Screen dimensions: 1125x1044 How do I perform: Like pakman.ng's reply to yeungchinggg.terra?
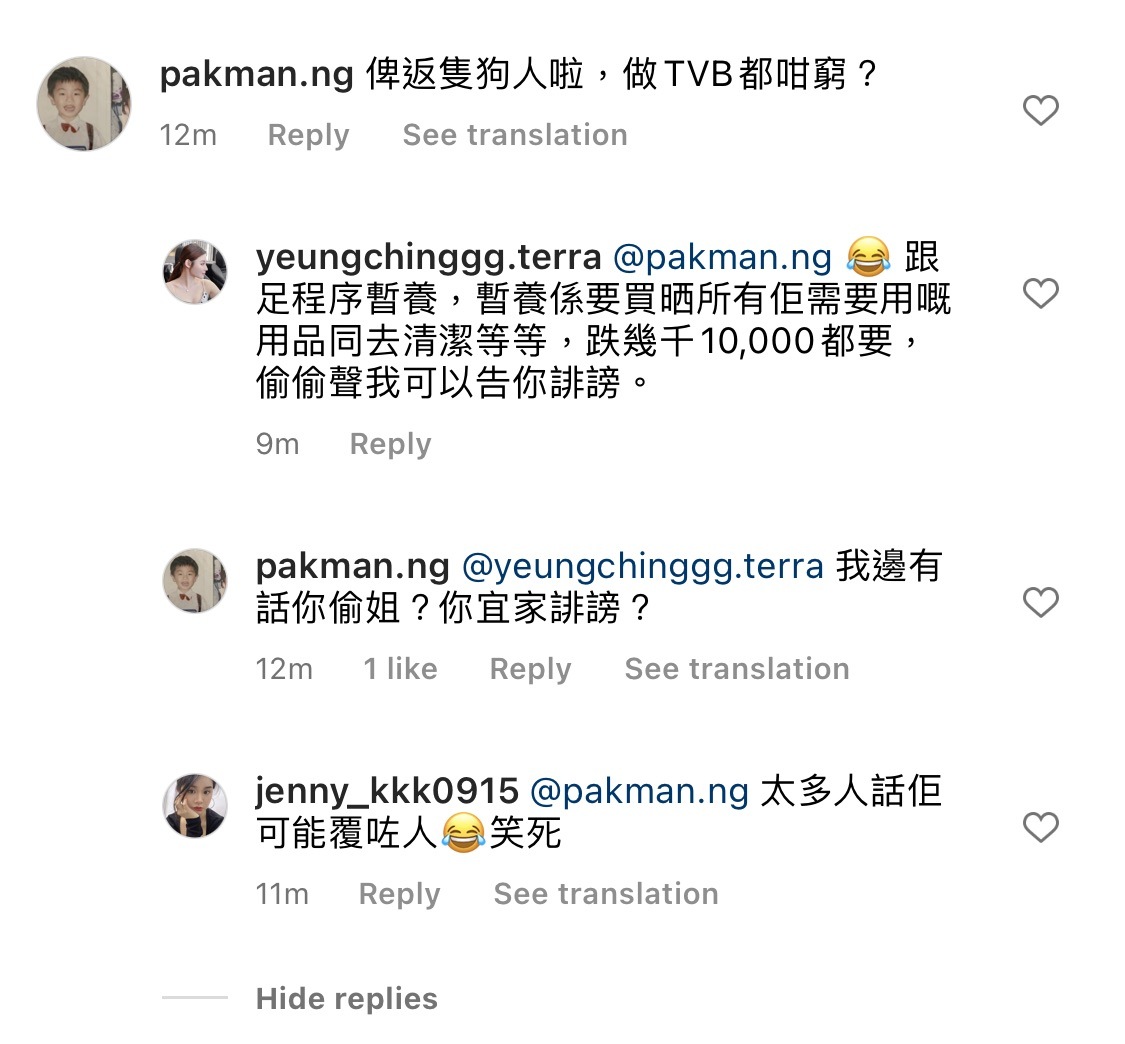click(1041, 602)
